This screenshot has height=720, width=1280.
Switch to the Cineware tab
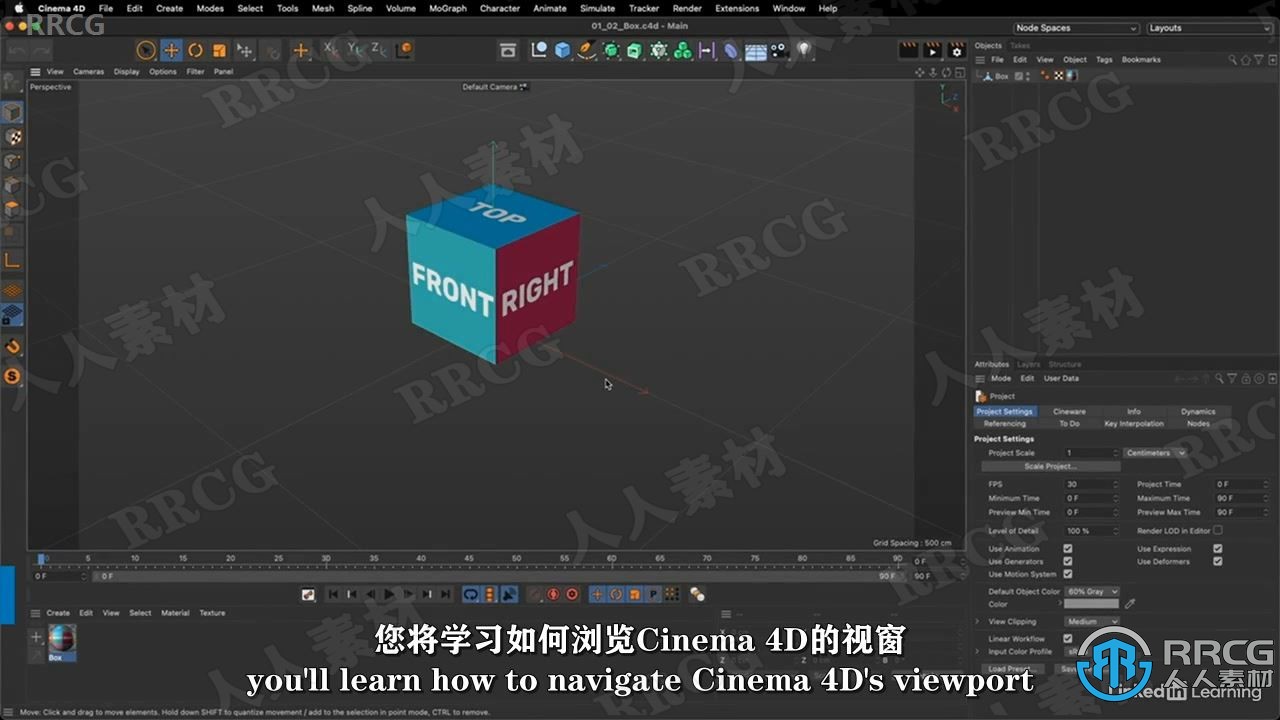tap(1069, 411)
